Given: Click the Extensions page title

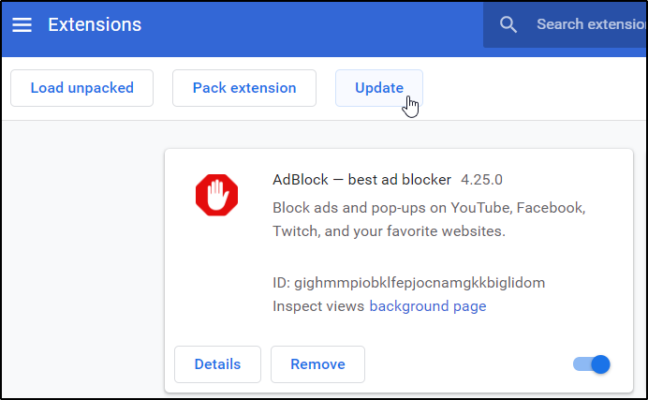Looking at the screenshot, I should click(x=95, y=25).
